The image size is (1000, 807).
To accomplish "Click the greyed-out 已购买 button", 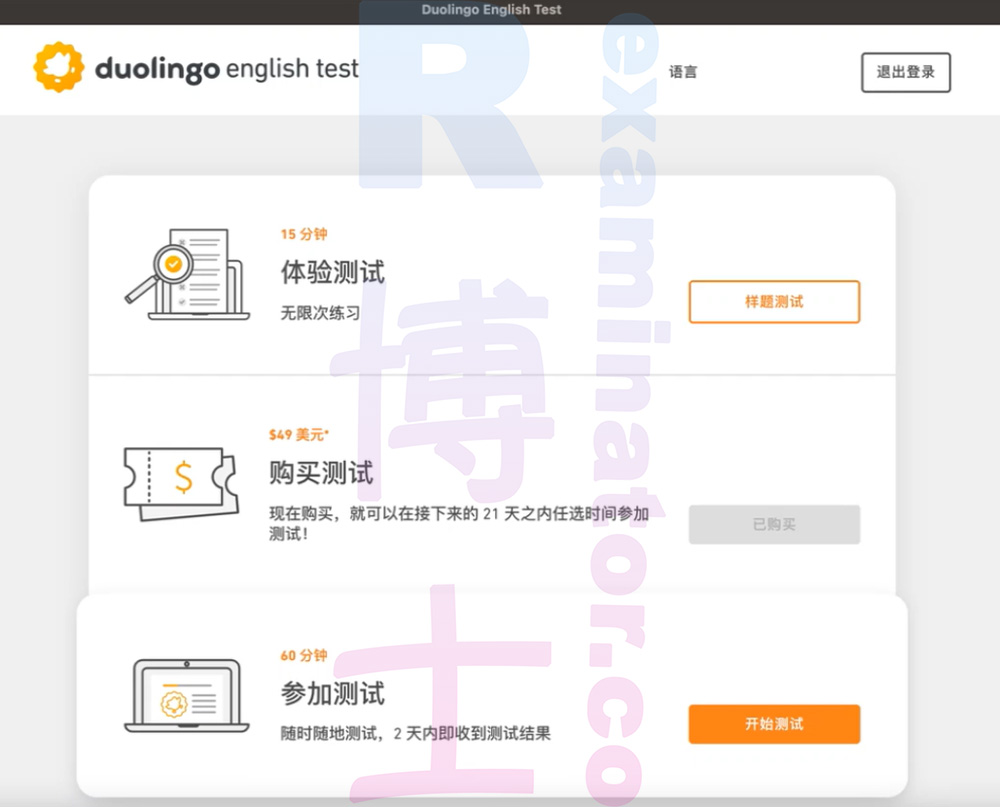I will click(774, 524).
